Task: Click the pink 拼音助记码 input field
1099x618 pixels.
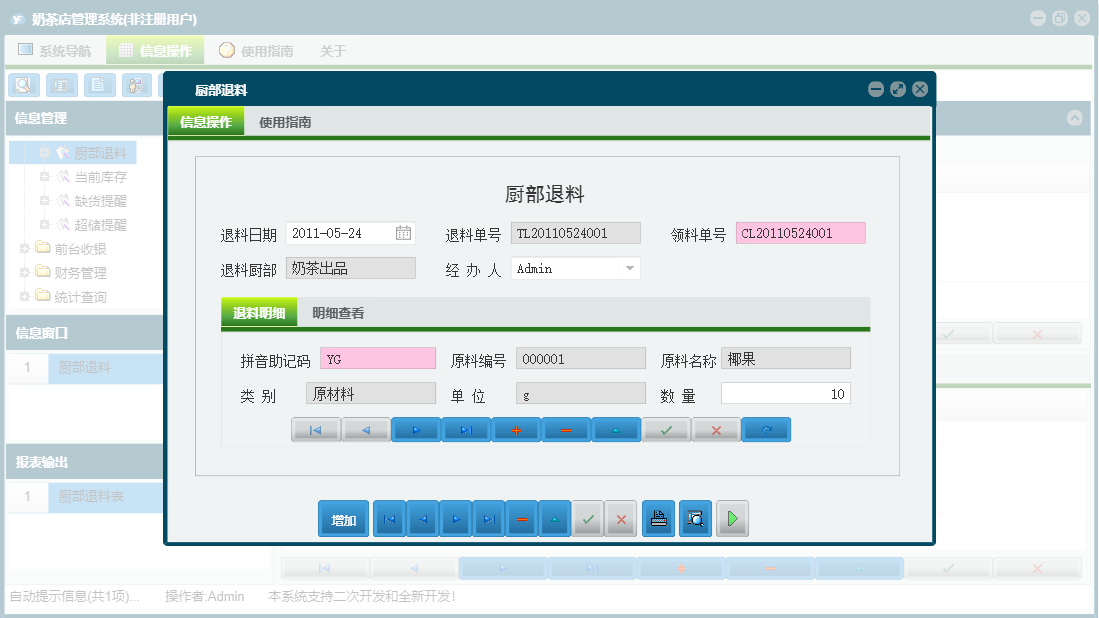Action: pyautogui.click(x=377, y=357)
